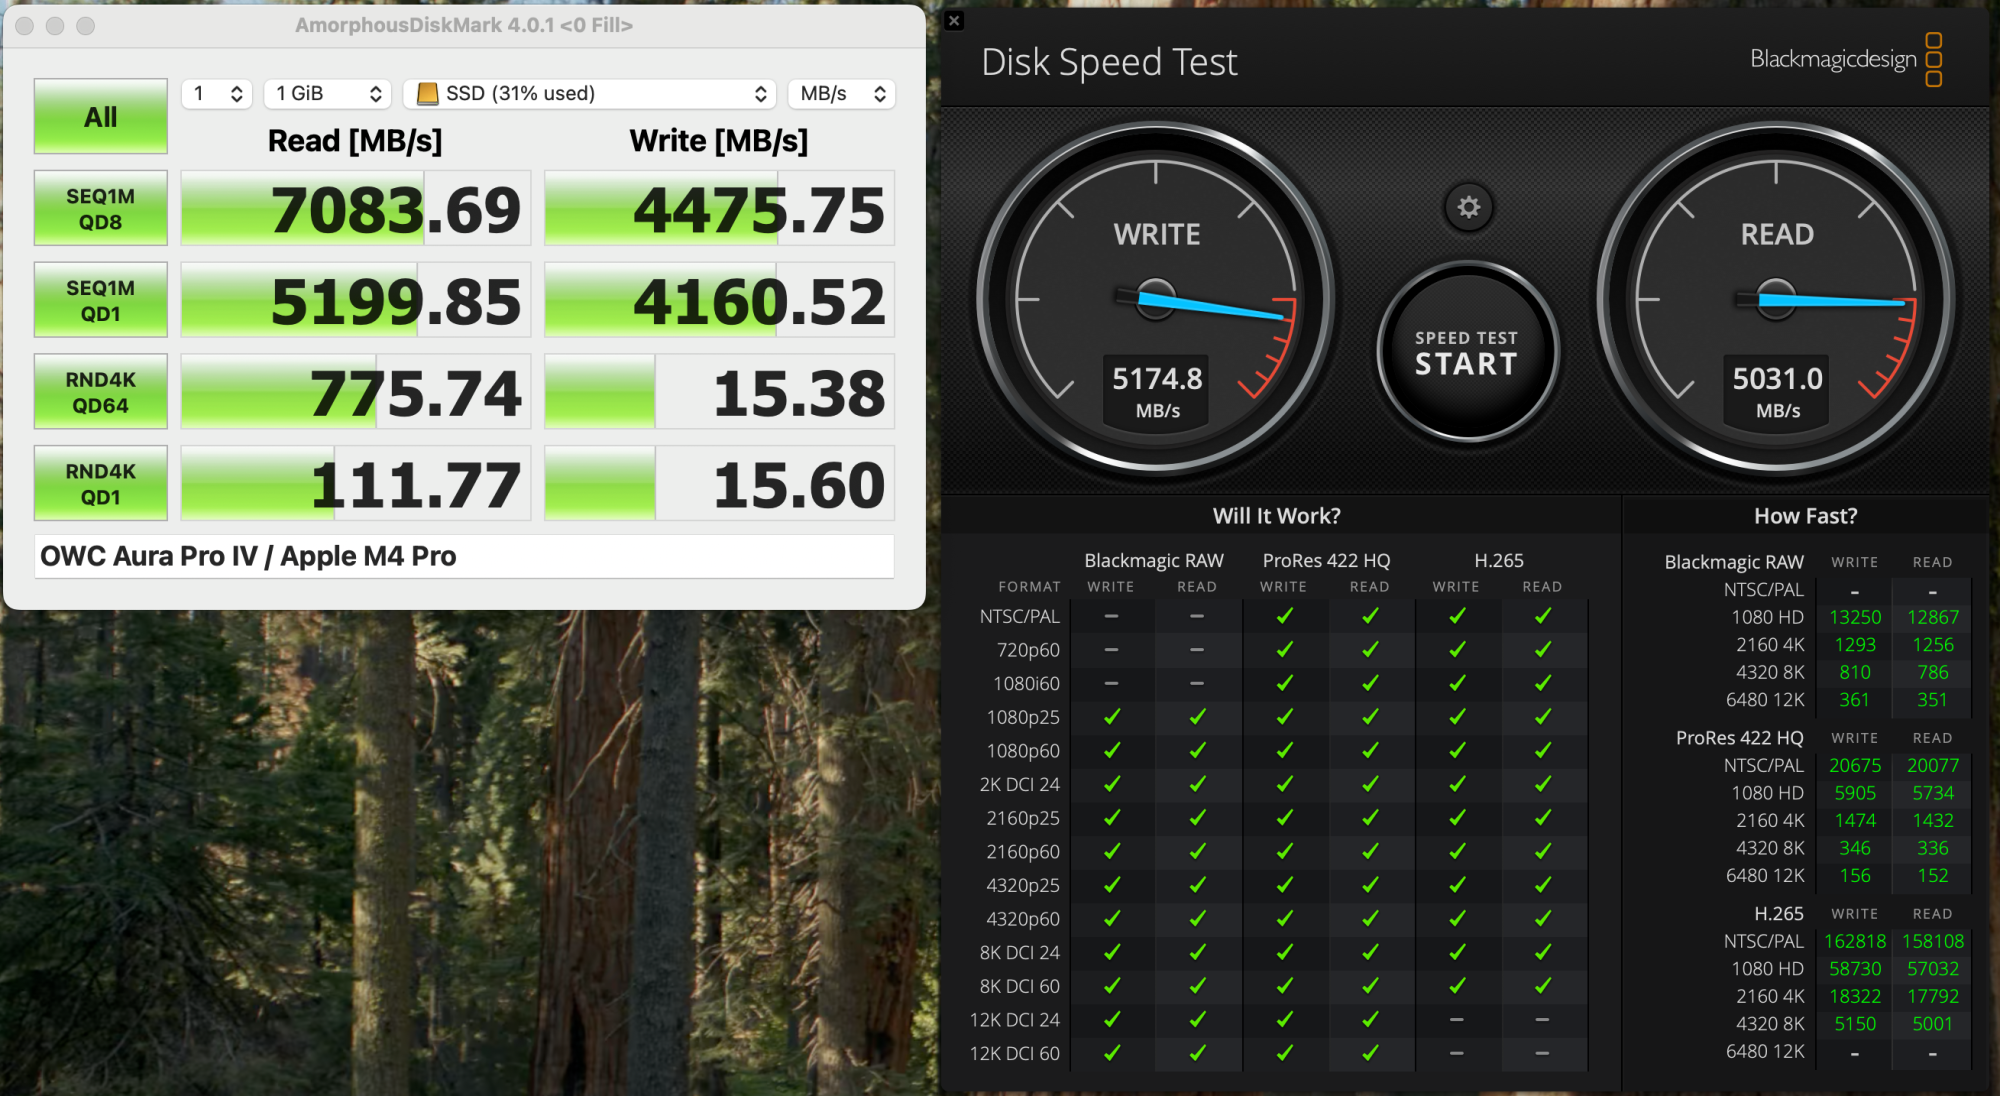
Task: Click the NTSC/PAL ProRes 422 HQ write checkmark
Action: tap(1284, 616)
